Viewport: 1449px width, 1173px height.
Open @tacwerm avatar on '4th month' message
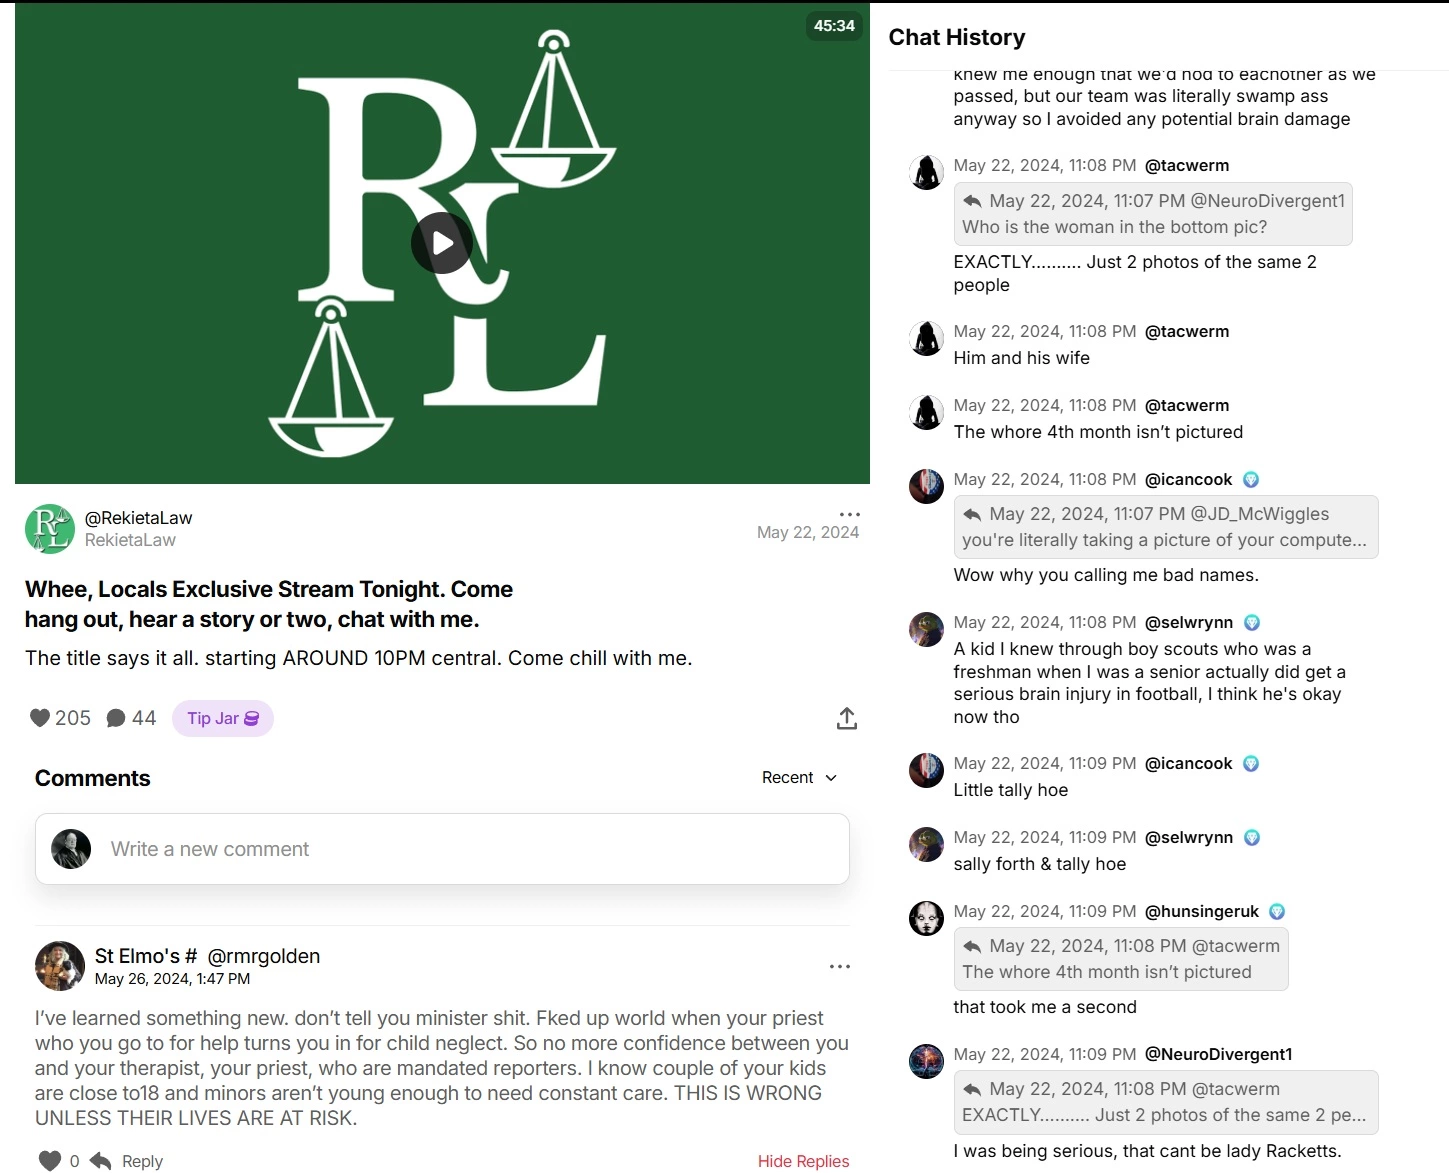(926, 412)
